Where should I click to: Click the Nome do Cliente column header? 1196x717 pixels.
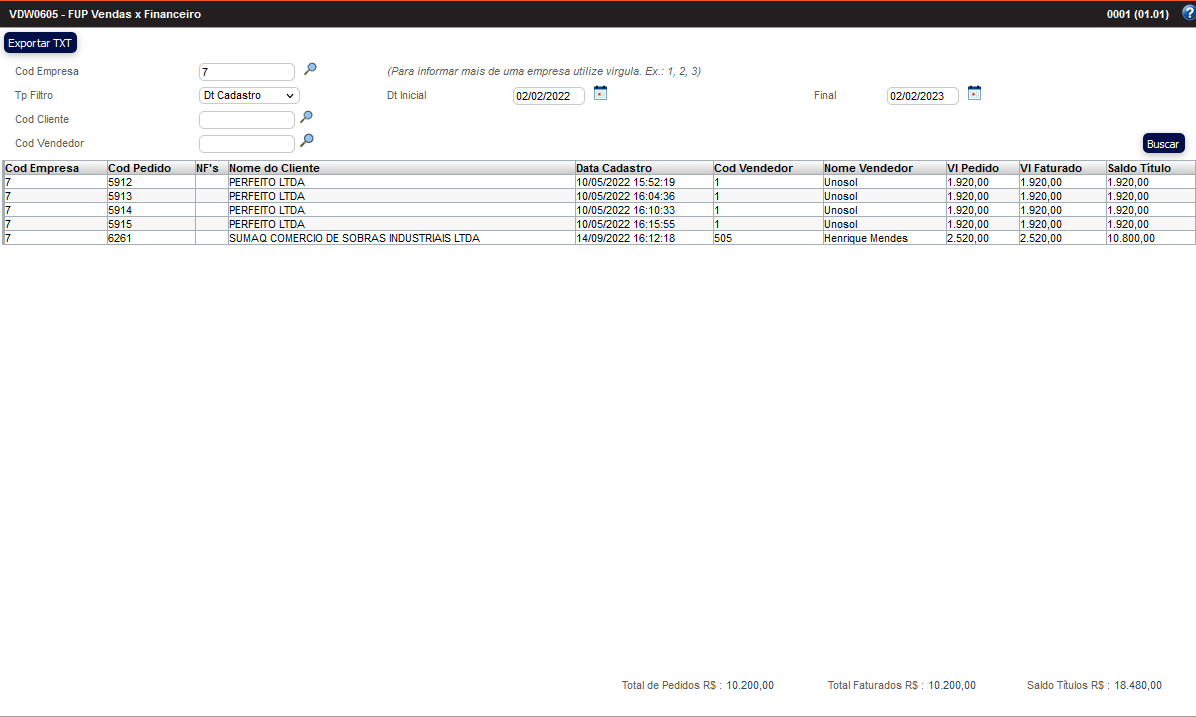[274, 168]
